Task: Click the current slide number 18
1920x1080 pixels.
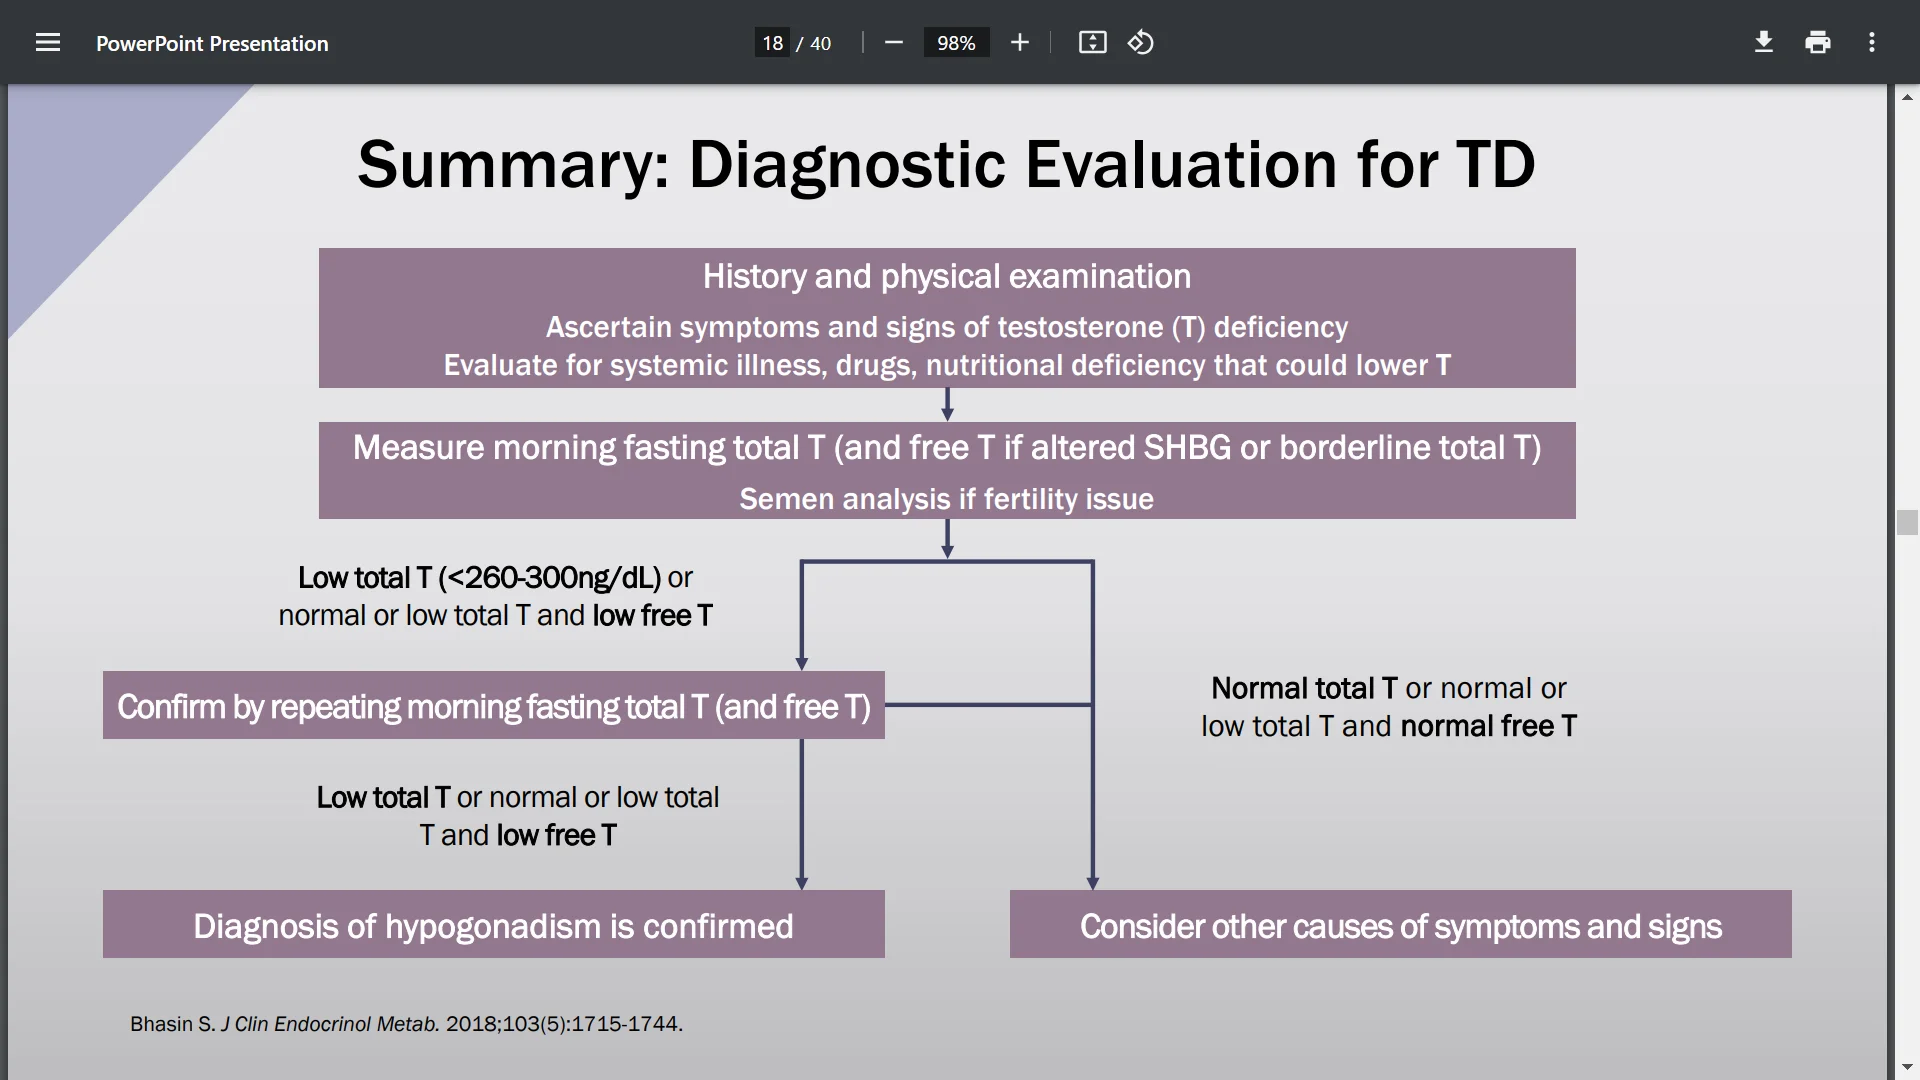Action: [770, 42]
